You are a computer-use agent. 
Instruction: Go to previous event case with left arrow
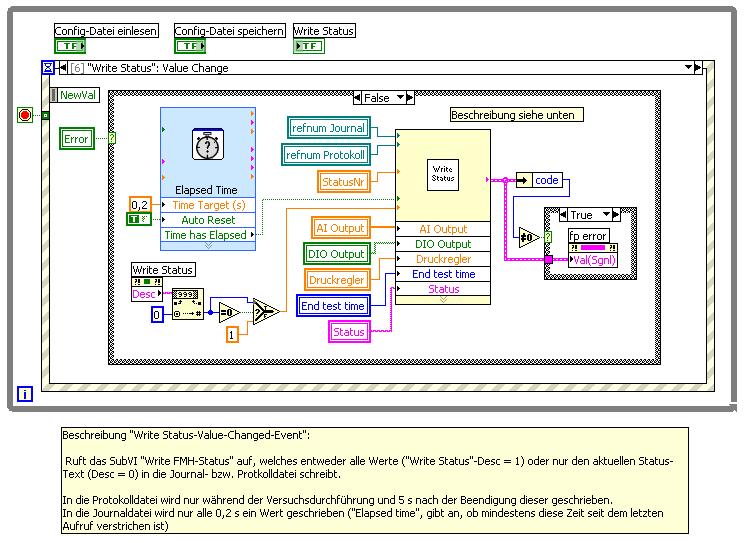pos(63,68)
